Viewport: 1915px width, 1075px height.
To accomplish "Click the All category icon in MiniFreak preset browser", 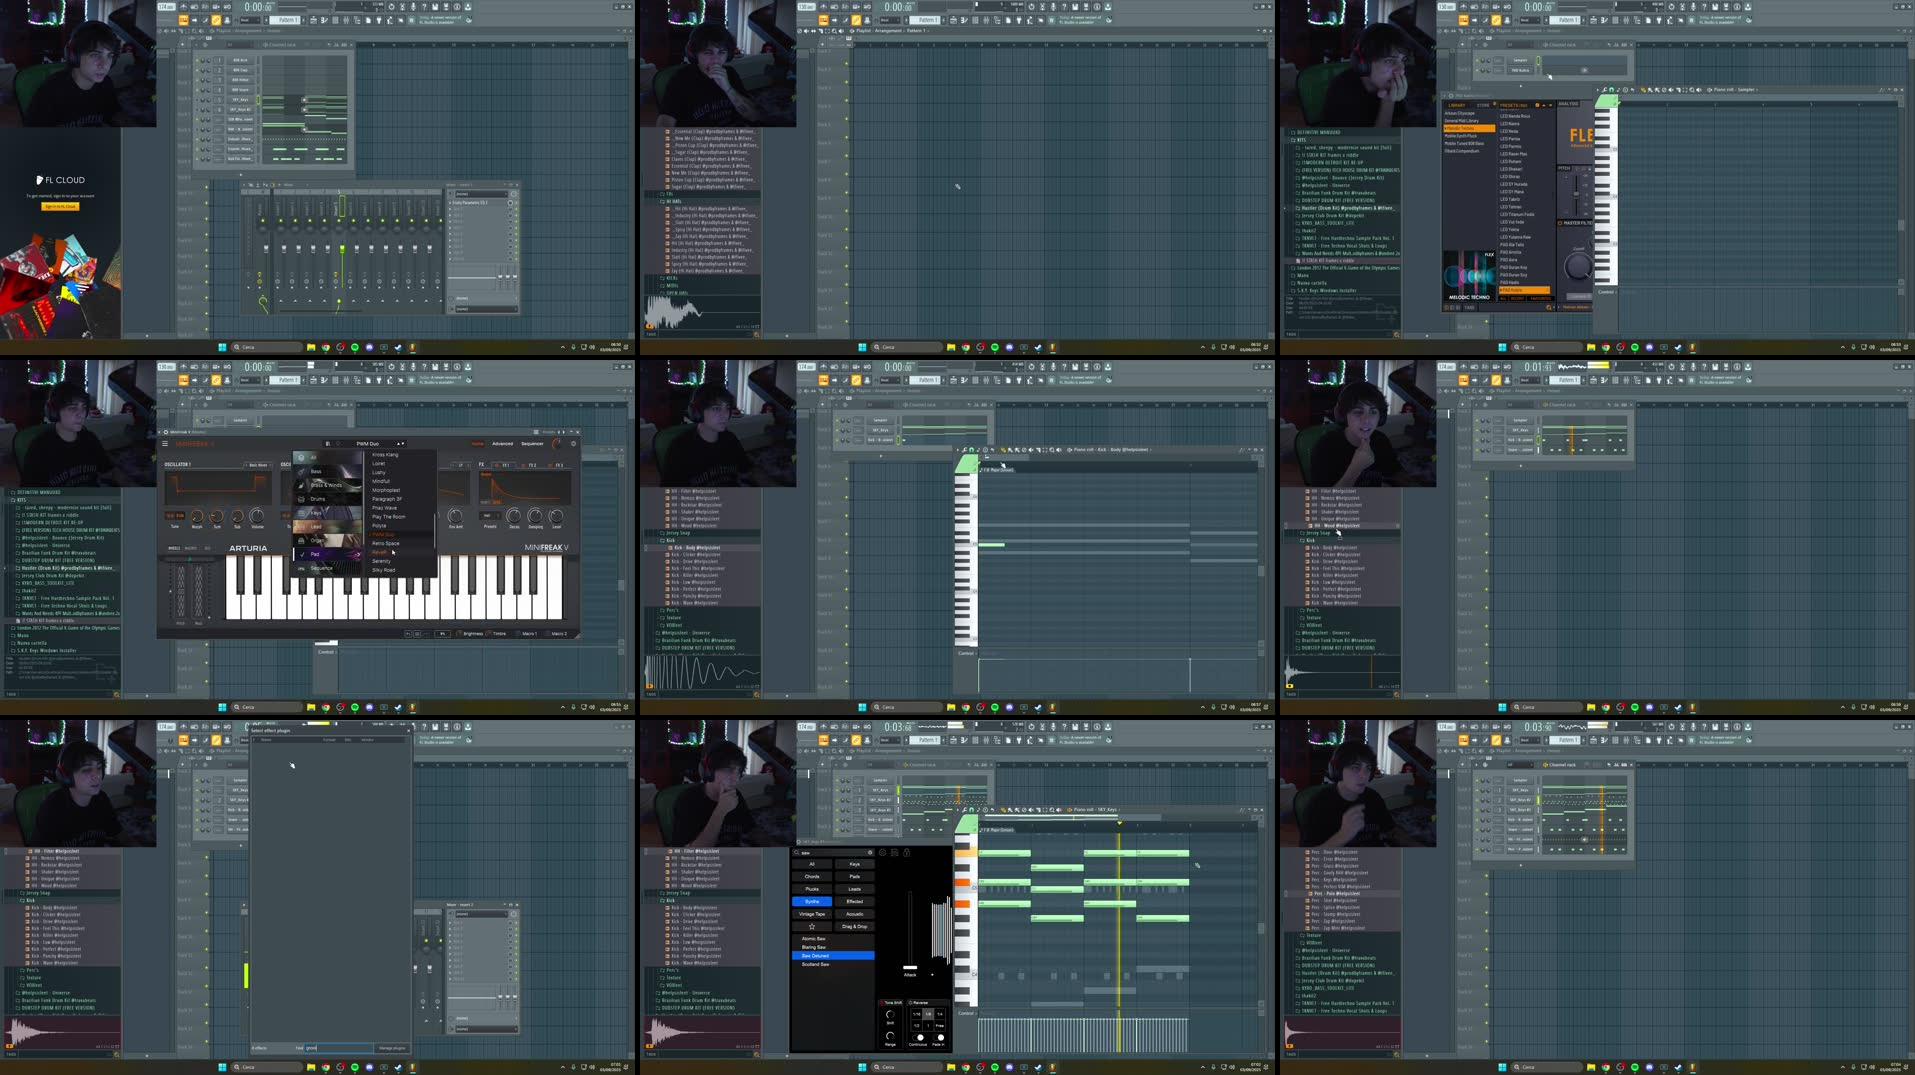I will point(301,457).
